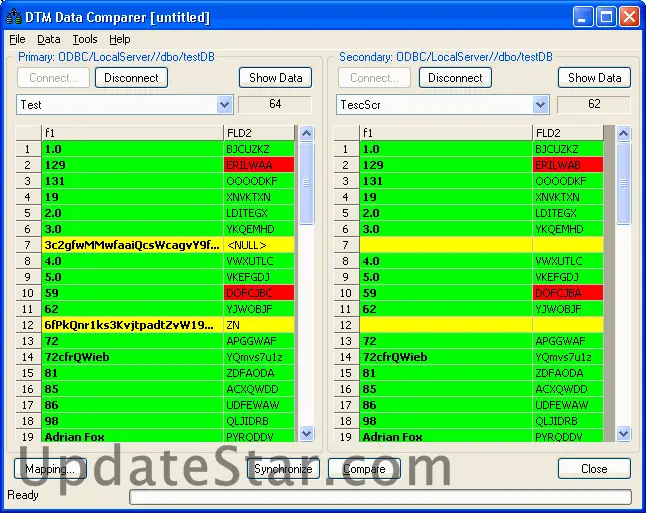Image resolution: width=646 pixels, height=513 pixels.
Task: Select cell QLJIDRB in Primary grid
Action: coord(259,421)
